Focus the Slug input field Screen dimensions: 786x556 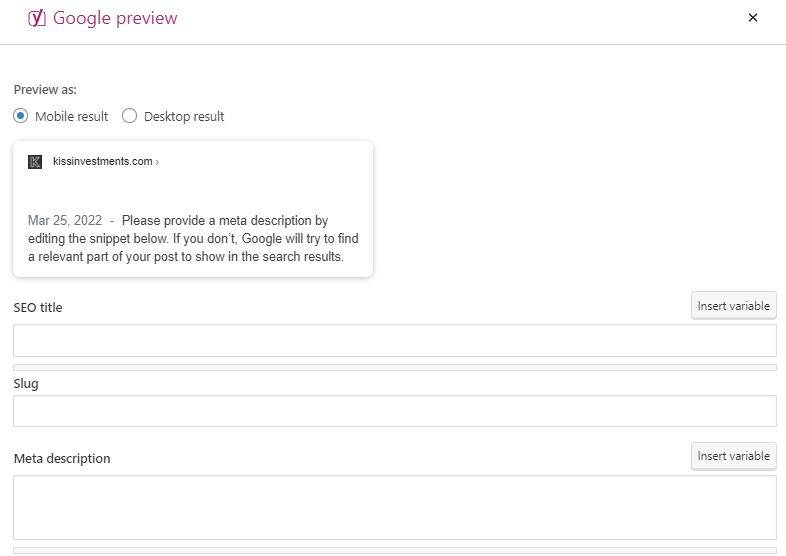[x=395, y=411]
